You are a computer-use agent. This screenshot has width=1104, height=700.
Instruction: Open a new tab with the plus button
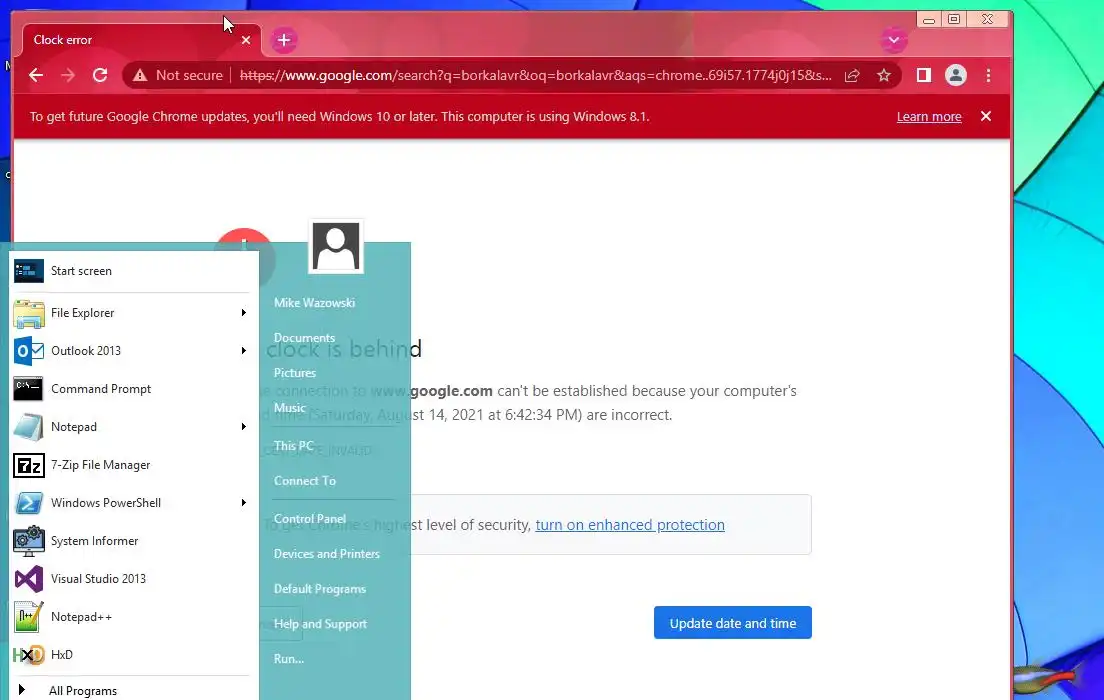pyautogui.click(x=284, y=40)
